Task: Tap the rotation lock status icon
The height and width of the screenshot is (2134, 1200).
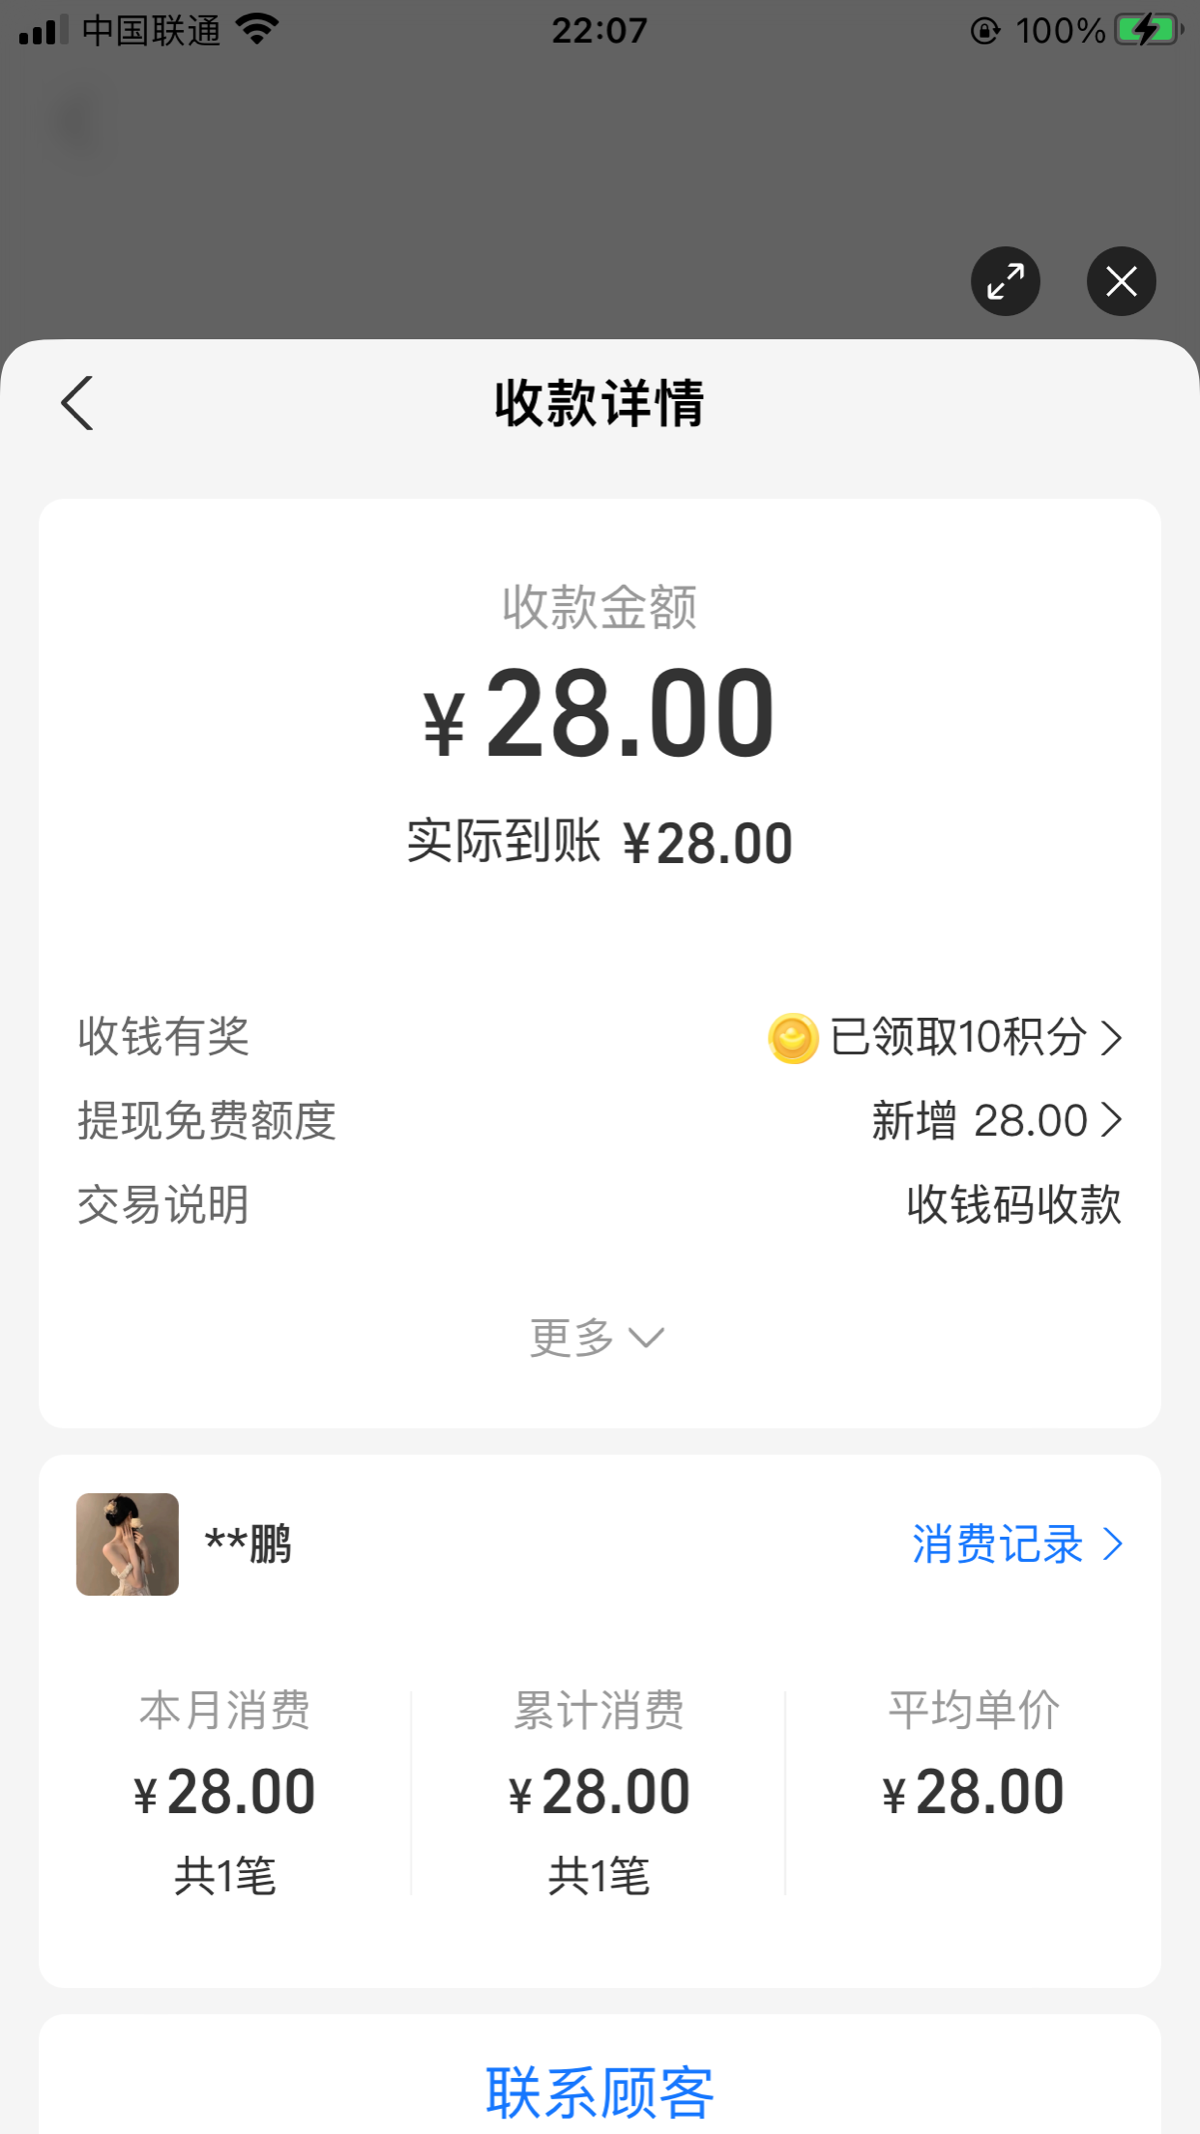Action: 985,31
